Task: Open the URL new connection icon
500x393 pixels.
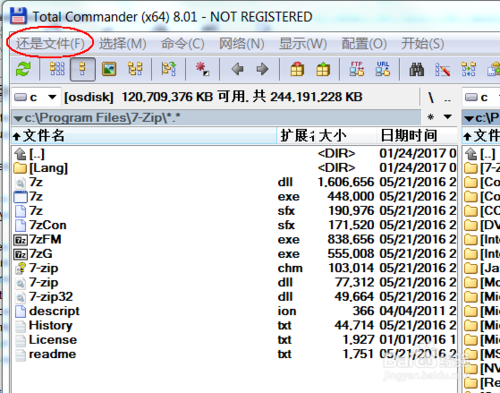Action: coord(383,69)
